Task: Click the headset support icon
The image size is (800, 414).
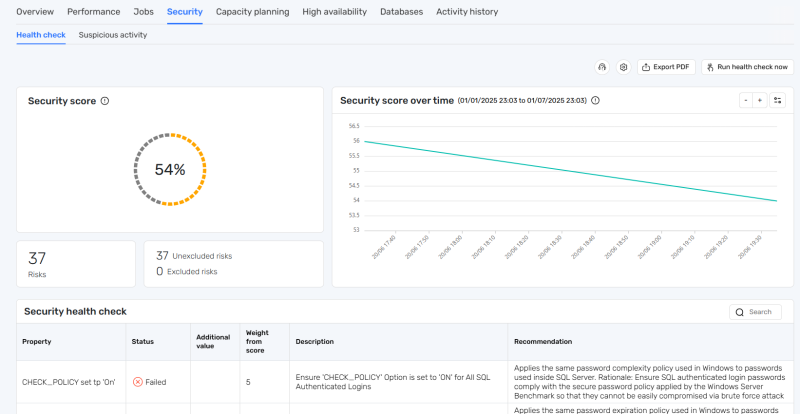Action: click(x=602, y=67)
